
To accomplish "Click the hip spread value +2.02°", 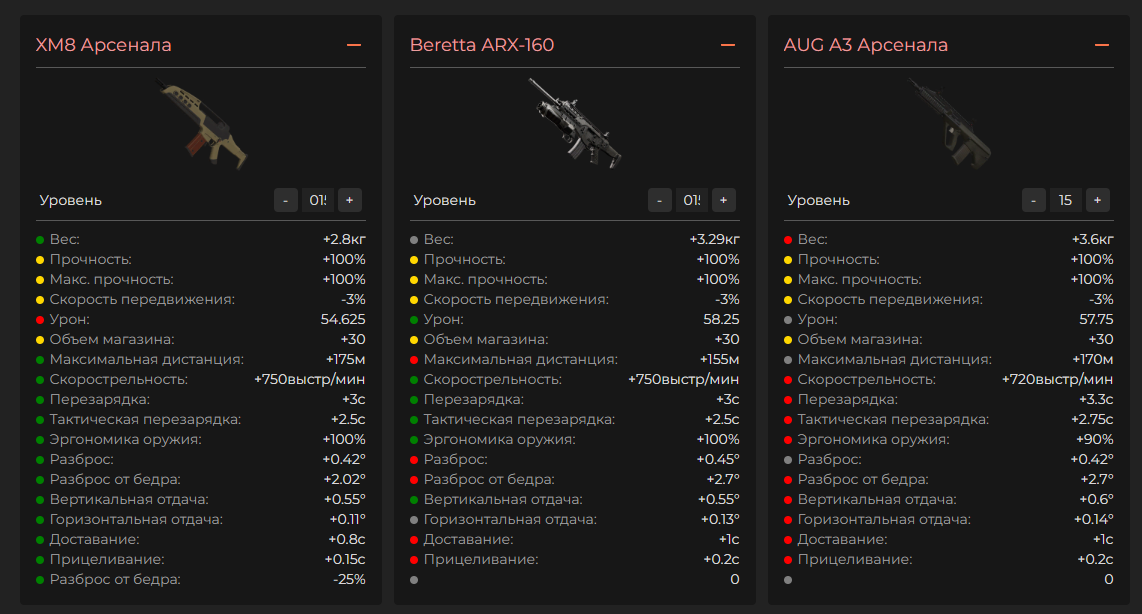I will [344, 480].
